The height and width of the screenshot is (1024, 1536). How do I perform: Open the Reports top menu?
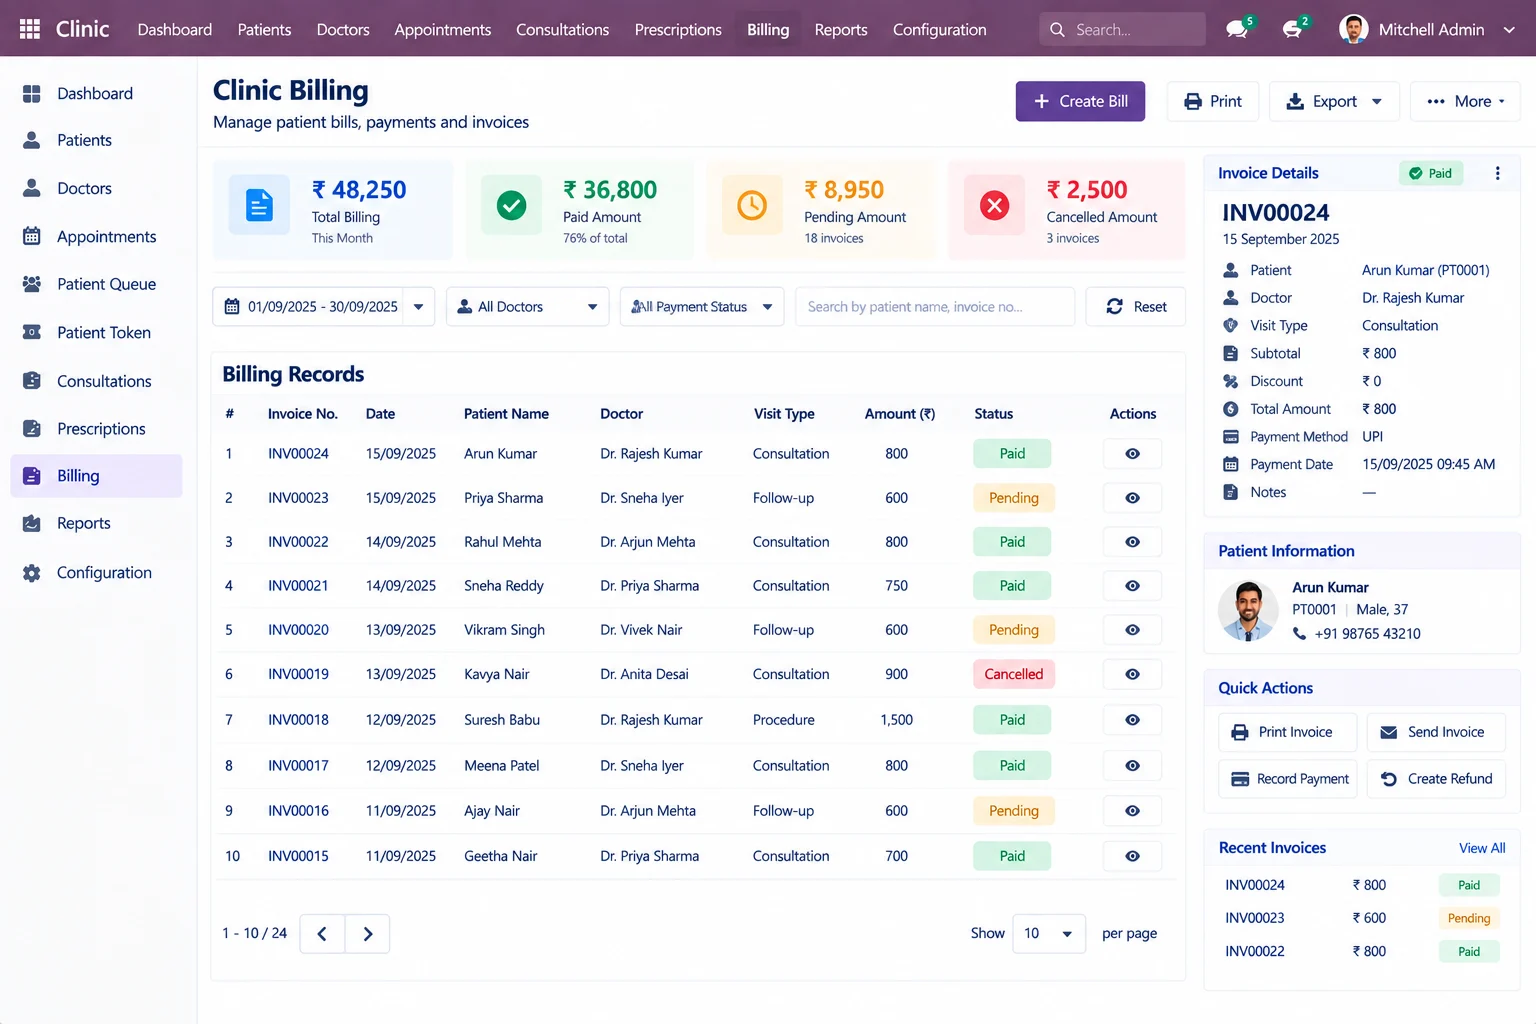[x=841, y=29]
